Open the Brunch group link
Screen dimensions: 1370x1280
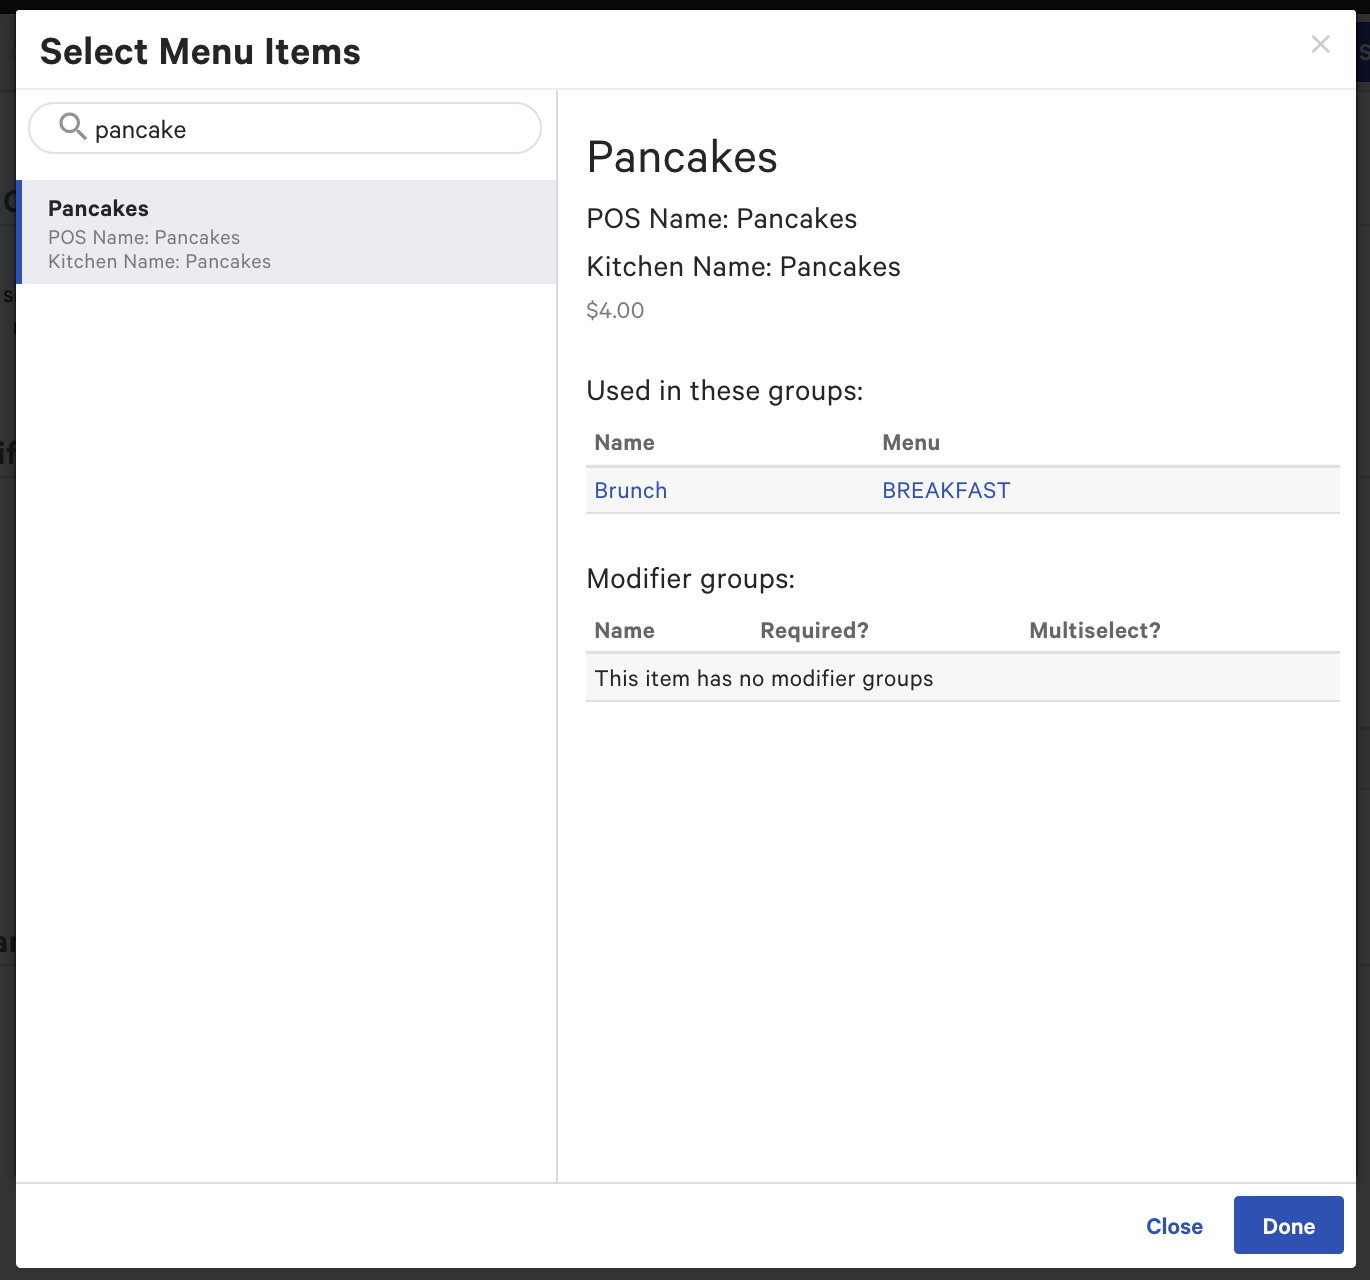[630, 490]
